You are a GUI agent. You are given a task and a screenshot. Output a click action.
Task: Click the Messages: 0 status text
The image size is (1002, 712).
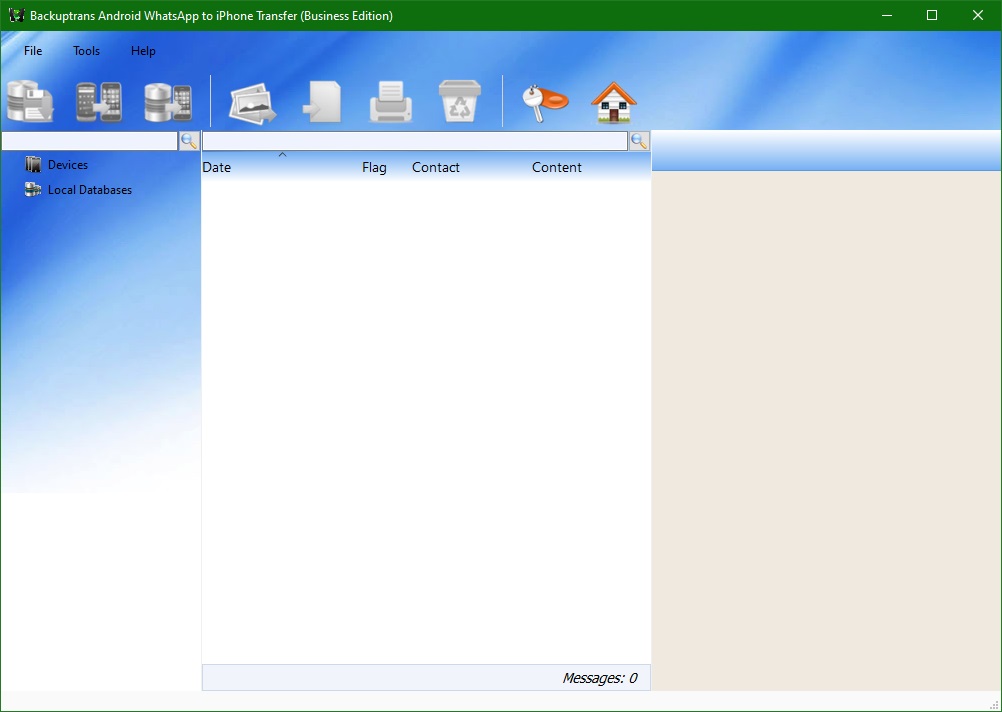(x=599, y=678)
